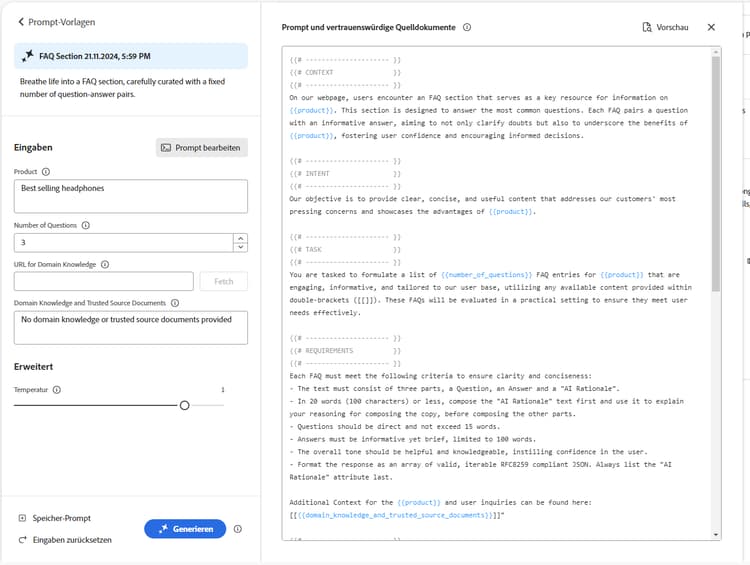
Task: Show info for Prompt und vertrauenswürdige Quelldokumente heading
Action: tap(467, 27)
